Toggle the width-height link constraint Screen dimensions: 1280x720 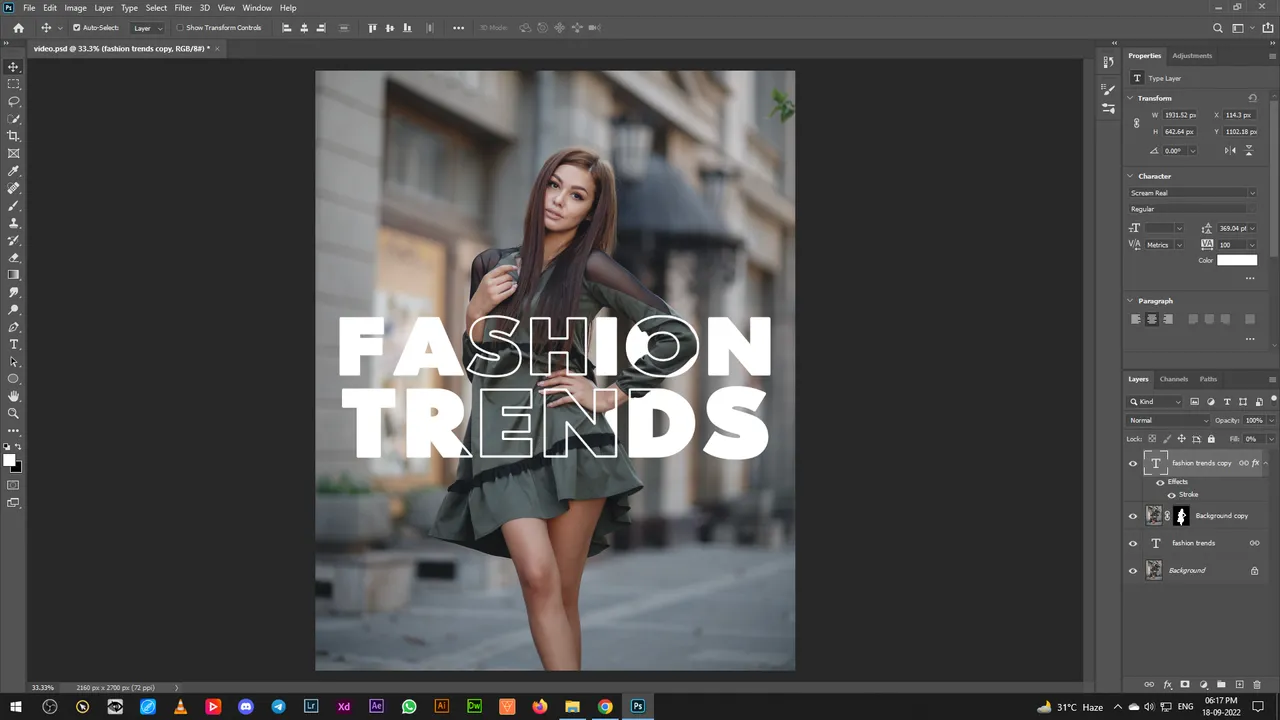tap(1136, 124)
